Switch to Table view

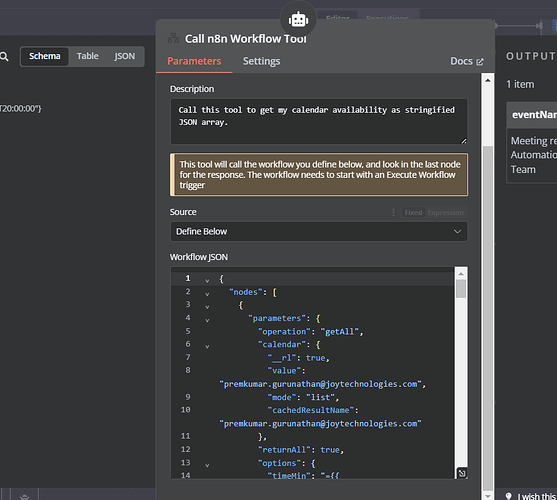coord(87,56)
